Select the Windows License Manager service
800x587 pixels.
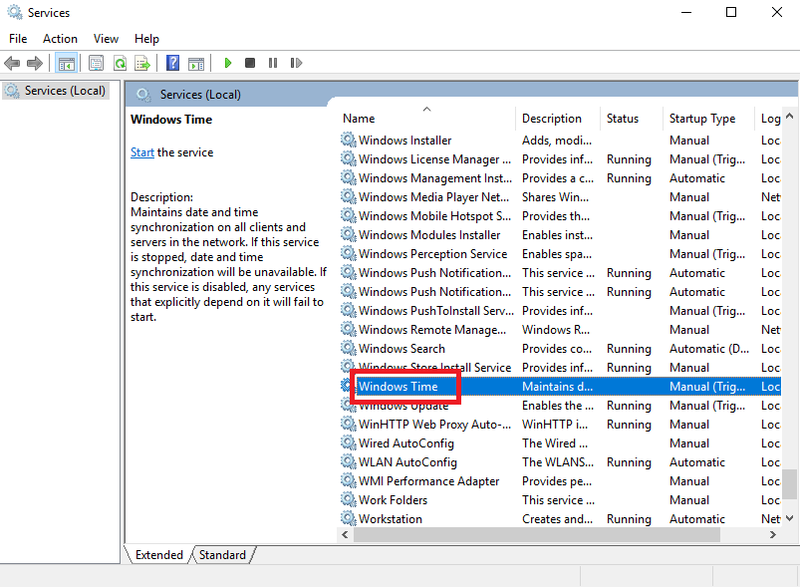tap(435, 159)
